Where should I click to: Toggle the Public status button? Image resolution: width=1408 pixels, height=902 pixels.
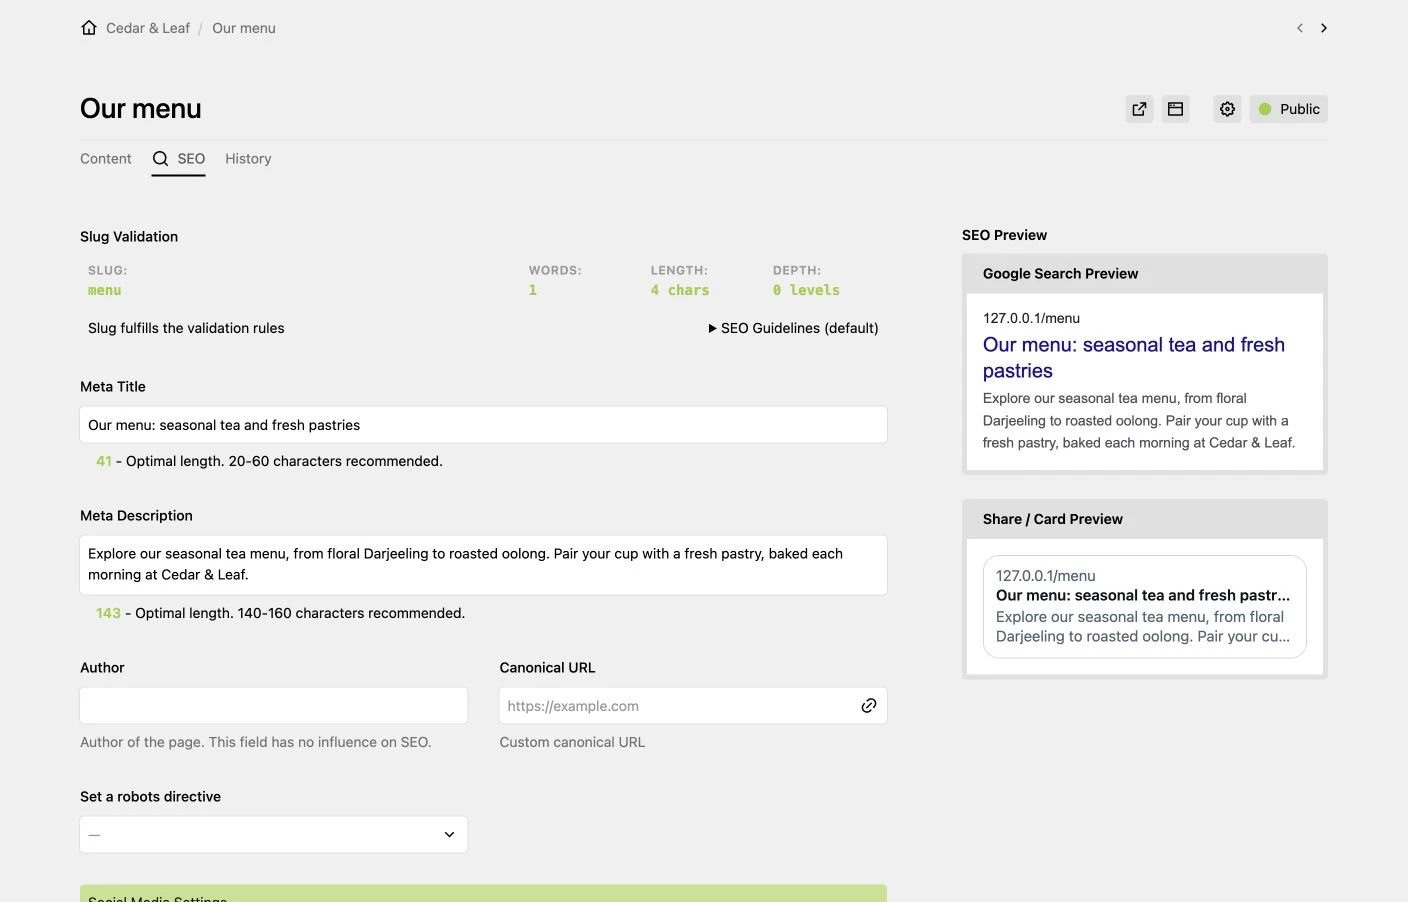pyautogui.click(x=1288, y=109)
